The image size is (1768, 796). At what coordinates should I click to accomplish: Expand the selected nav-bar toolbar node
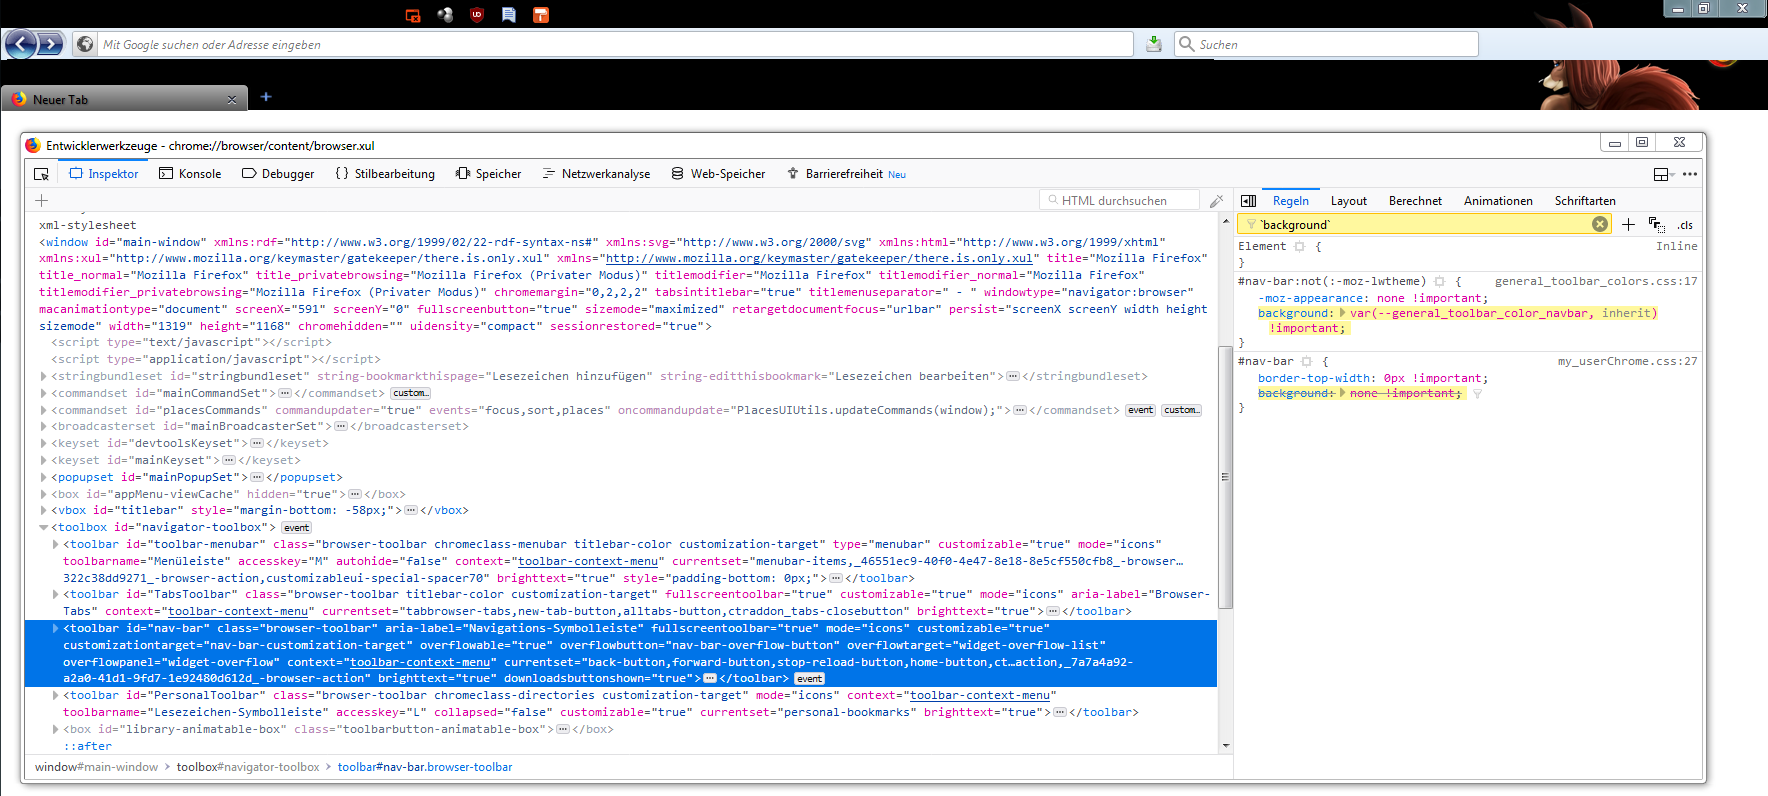(56, 628)
